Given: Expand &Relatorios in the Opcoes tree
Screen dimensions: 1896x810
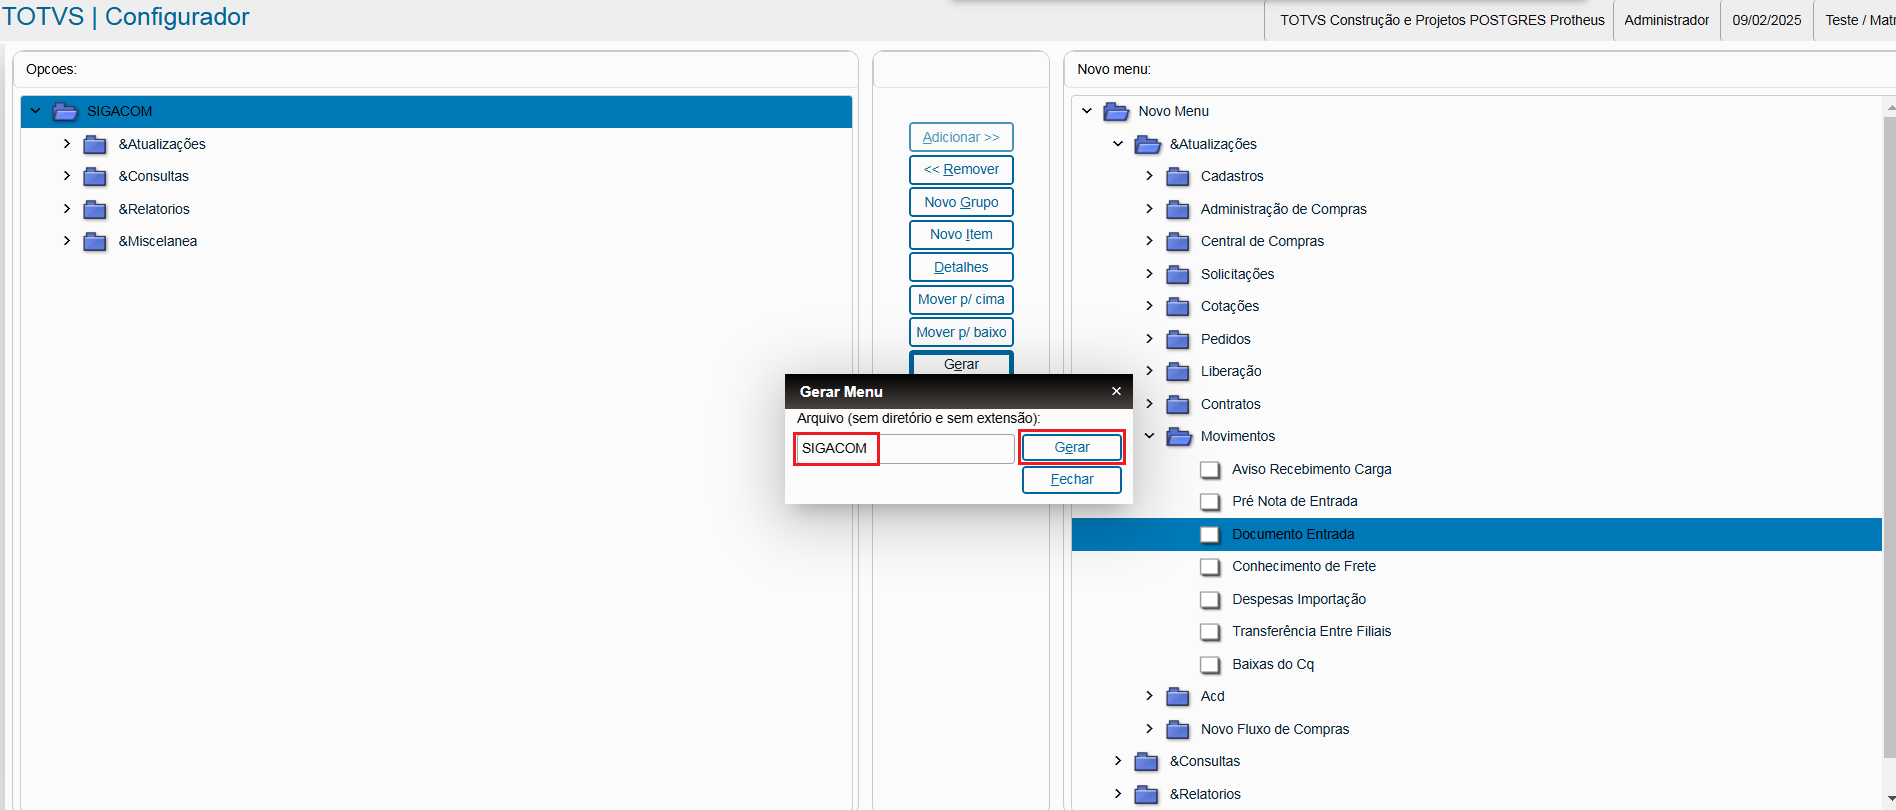Looking at the screenshot, I should tap(67, 209).
